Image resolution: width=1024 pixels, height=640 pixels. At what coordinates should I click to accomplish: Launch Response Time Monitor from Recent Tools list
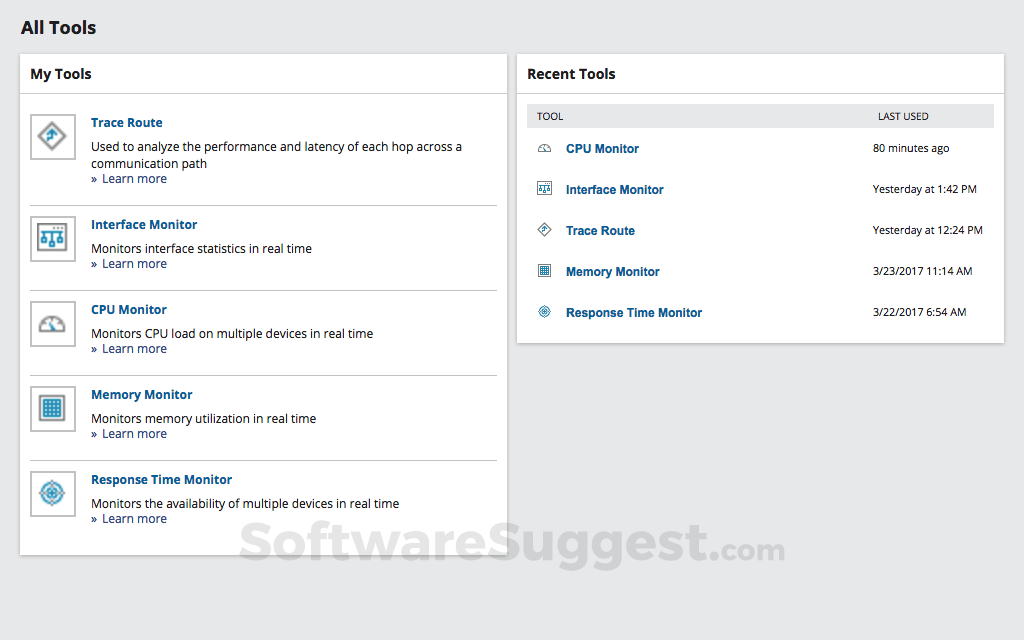[x=634, y=313]
